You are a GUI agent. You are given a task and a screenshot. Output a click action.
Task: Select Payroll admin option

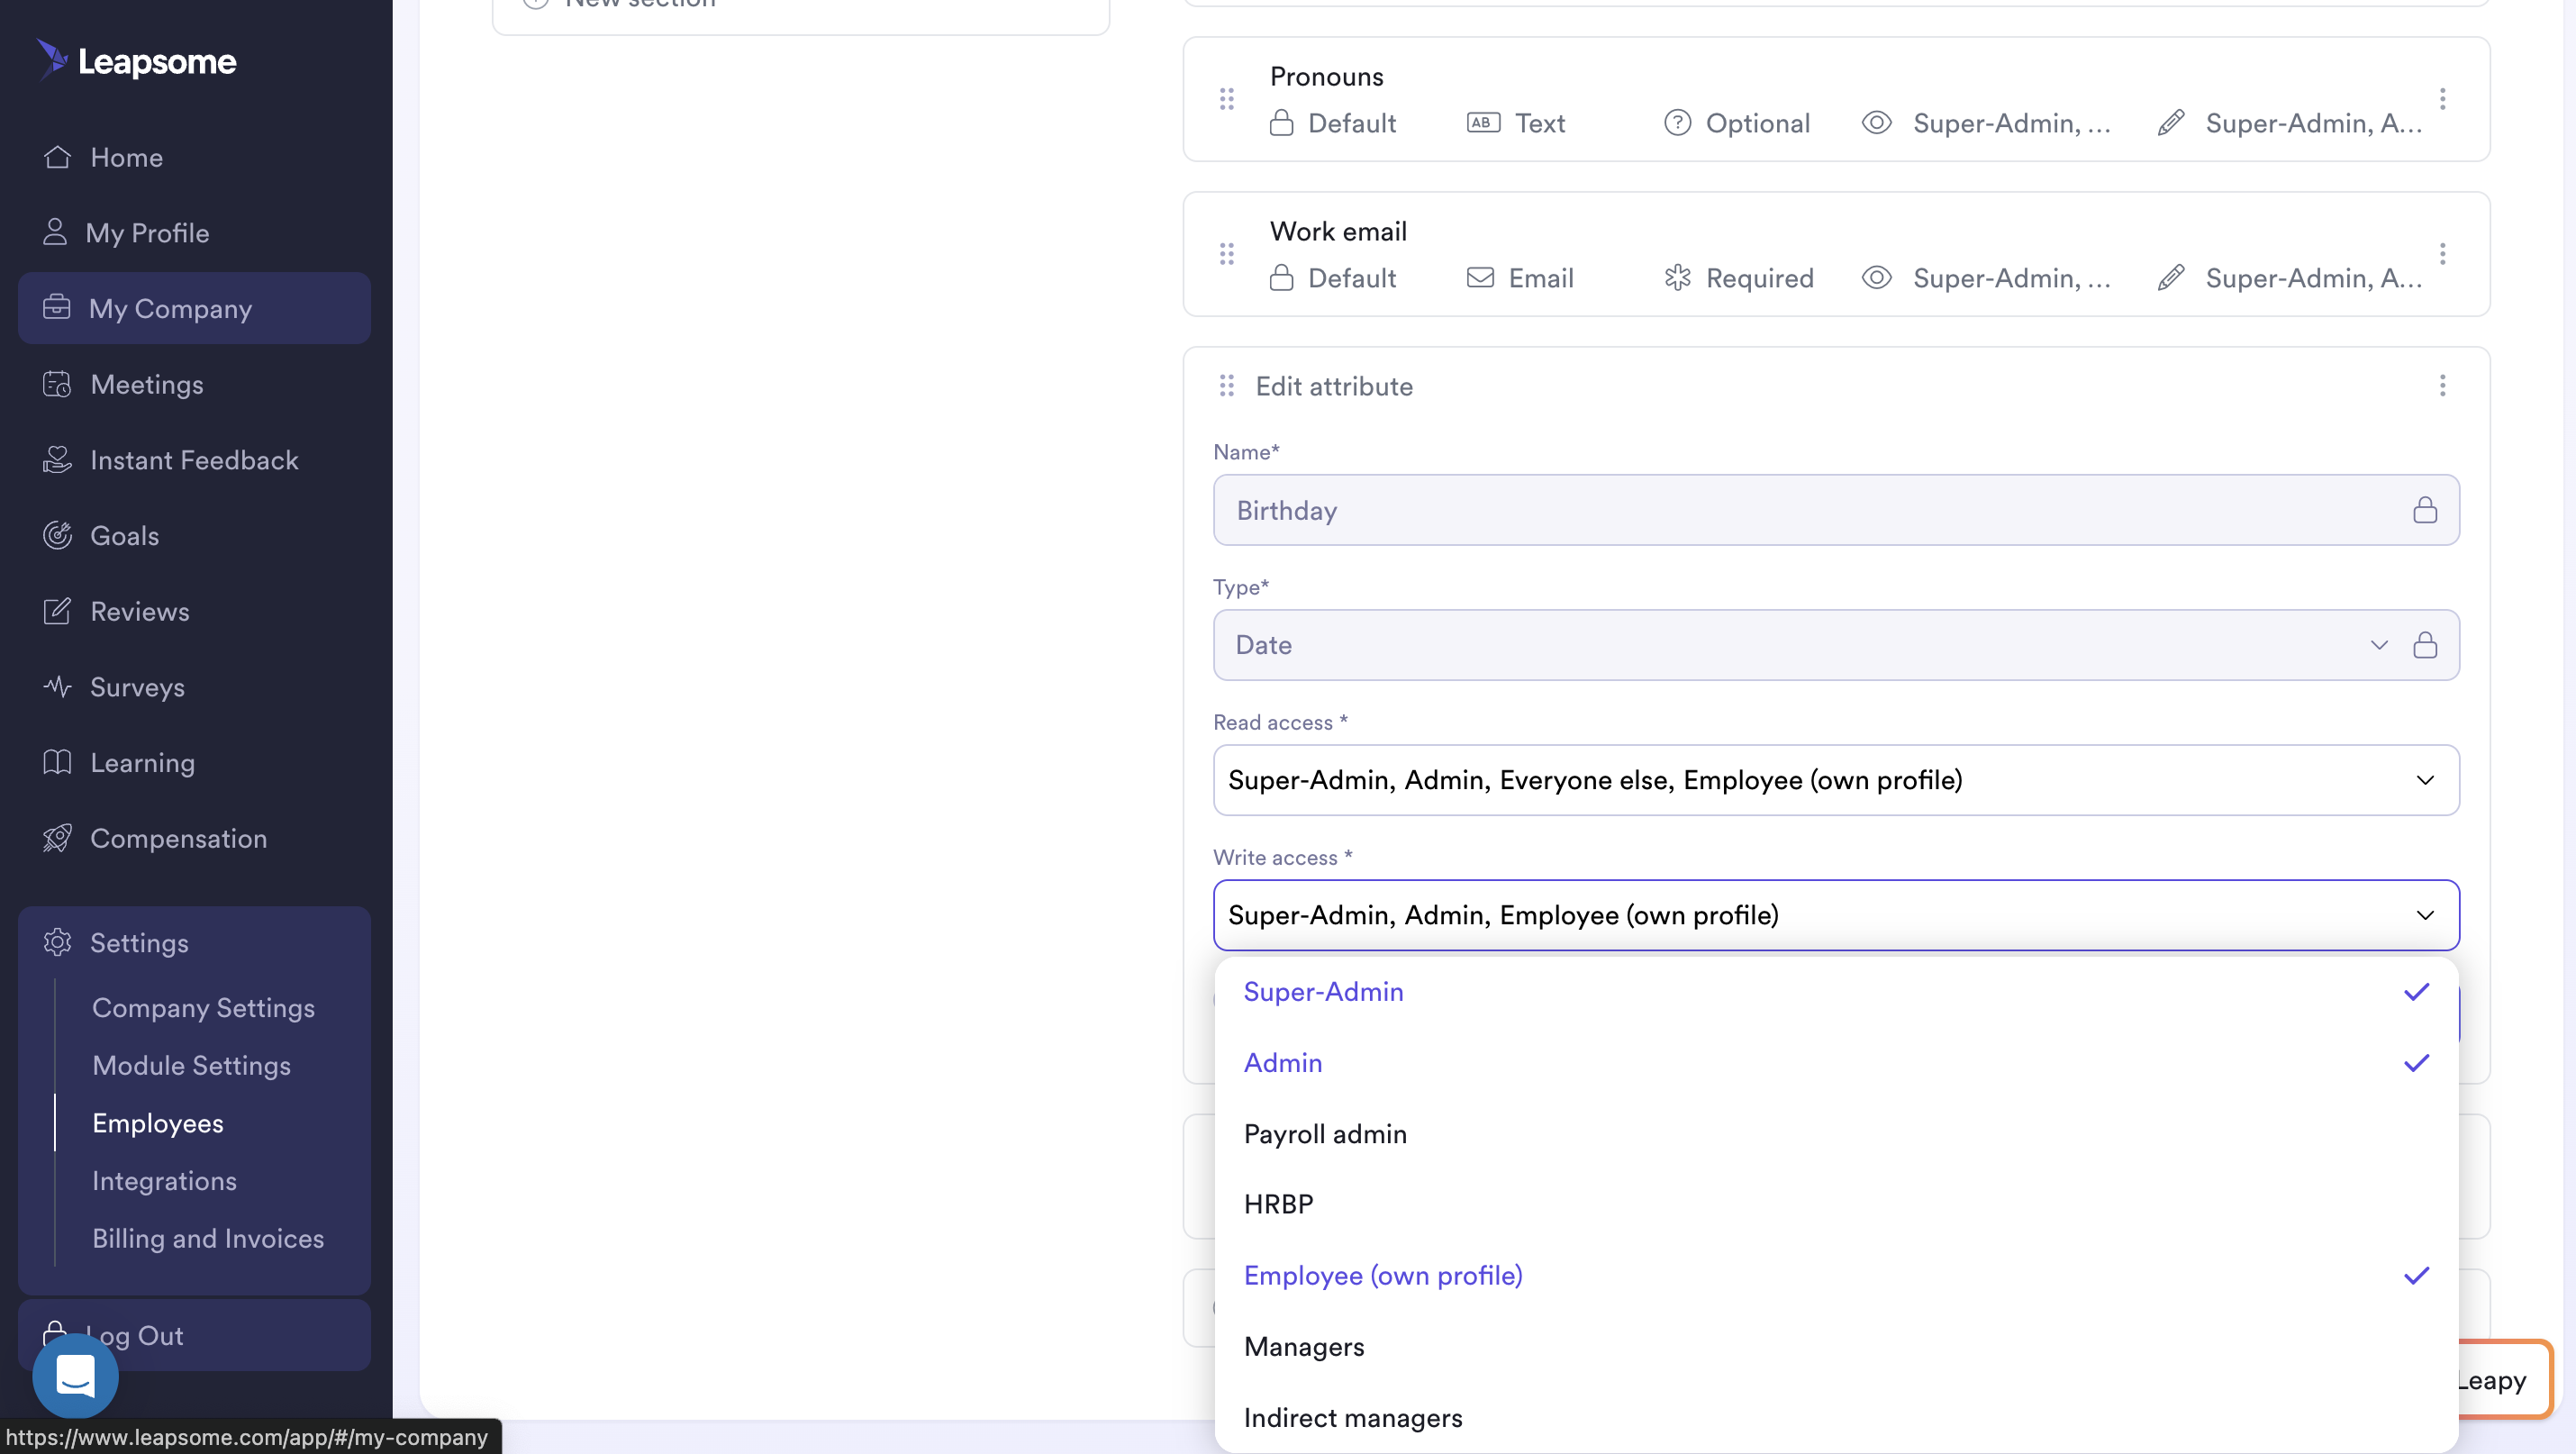[x=1836, y=1134]
